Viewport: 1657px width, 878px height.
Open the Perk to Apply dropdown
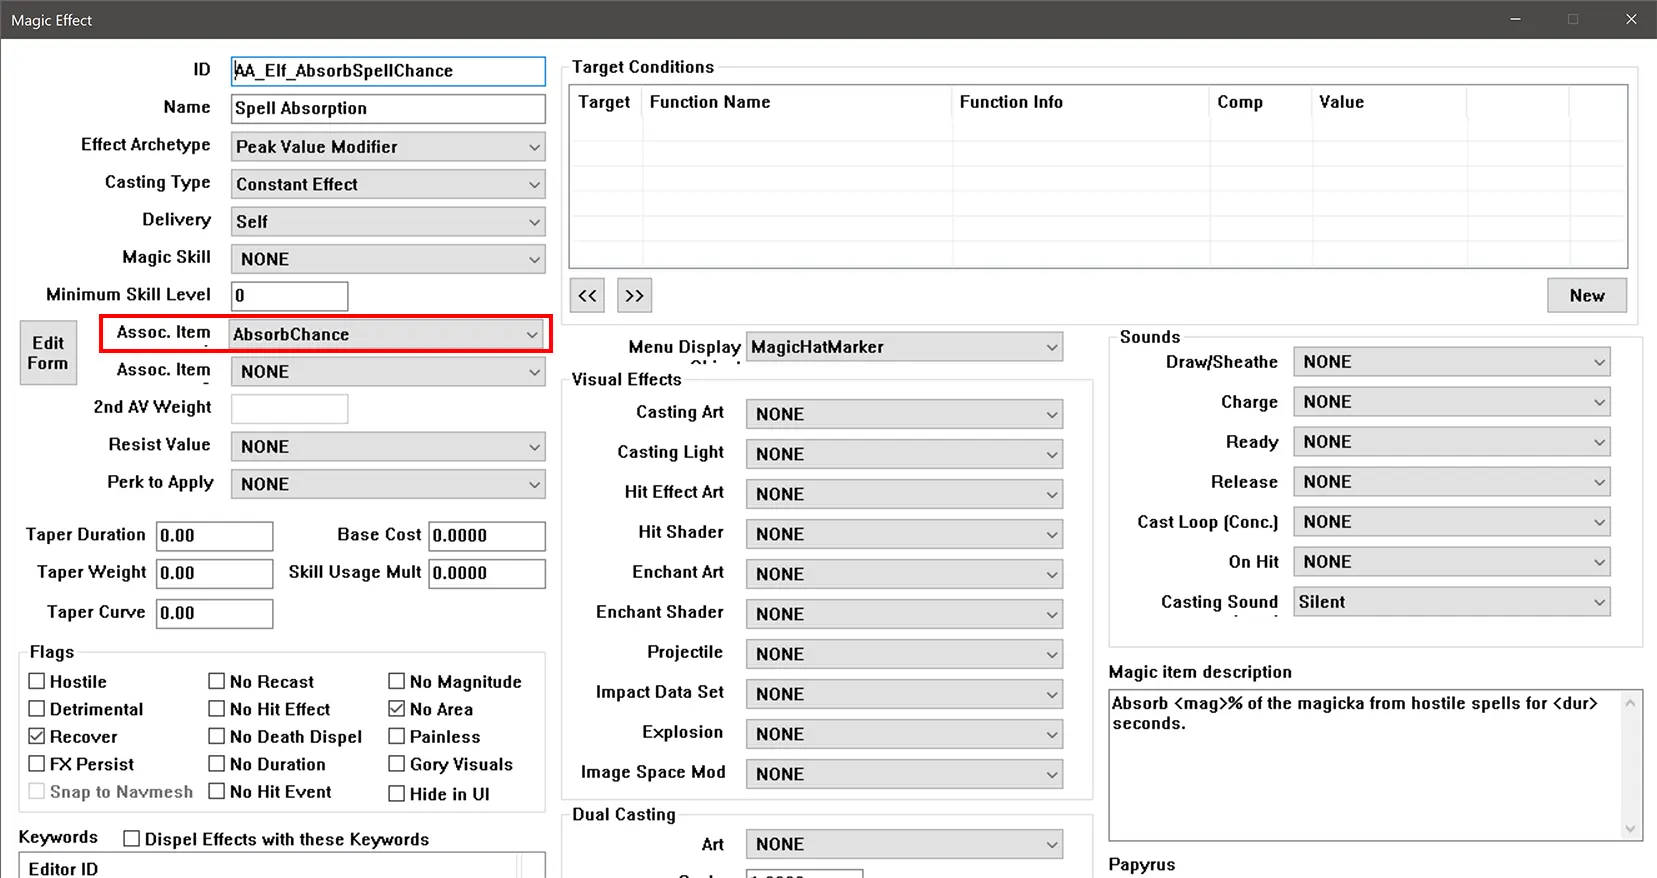(x=388, y=484)
